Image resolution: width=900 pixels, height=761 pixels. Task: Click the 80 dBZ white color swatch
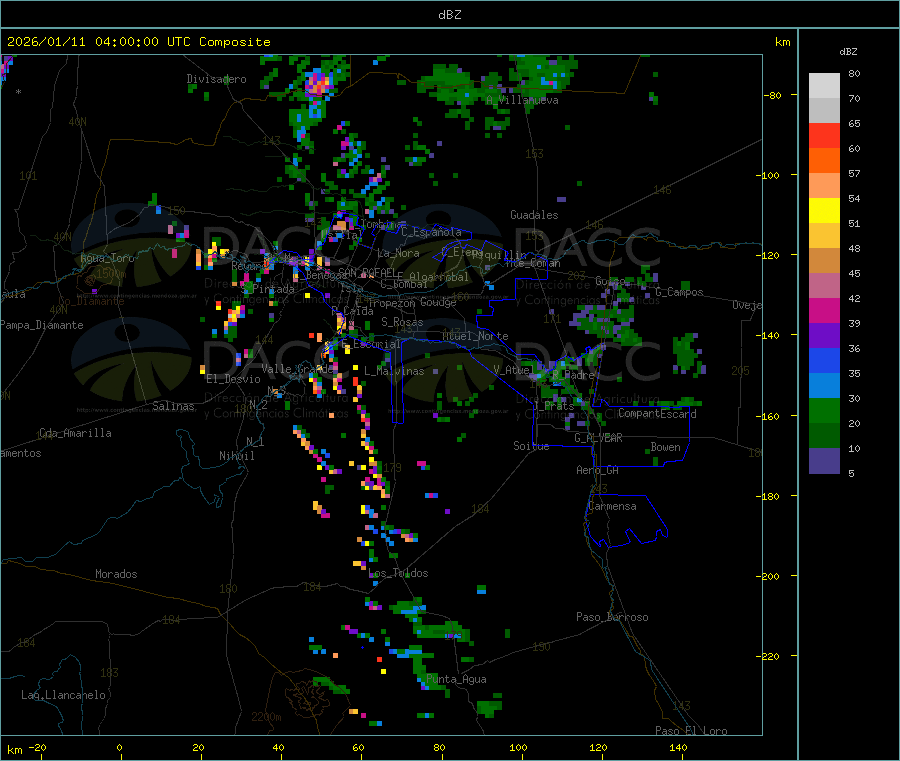[824, 86]
